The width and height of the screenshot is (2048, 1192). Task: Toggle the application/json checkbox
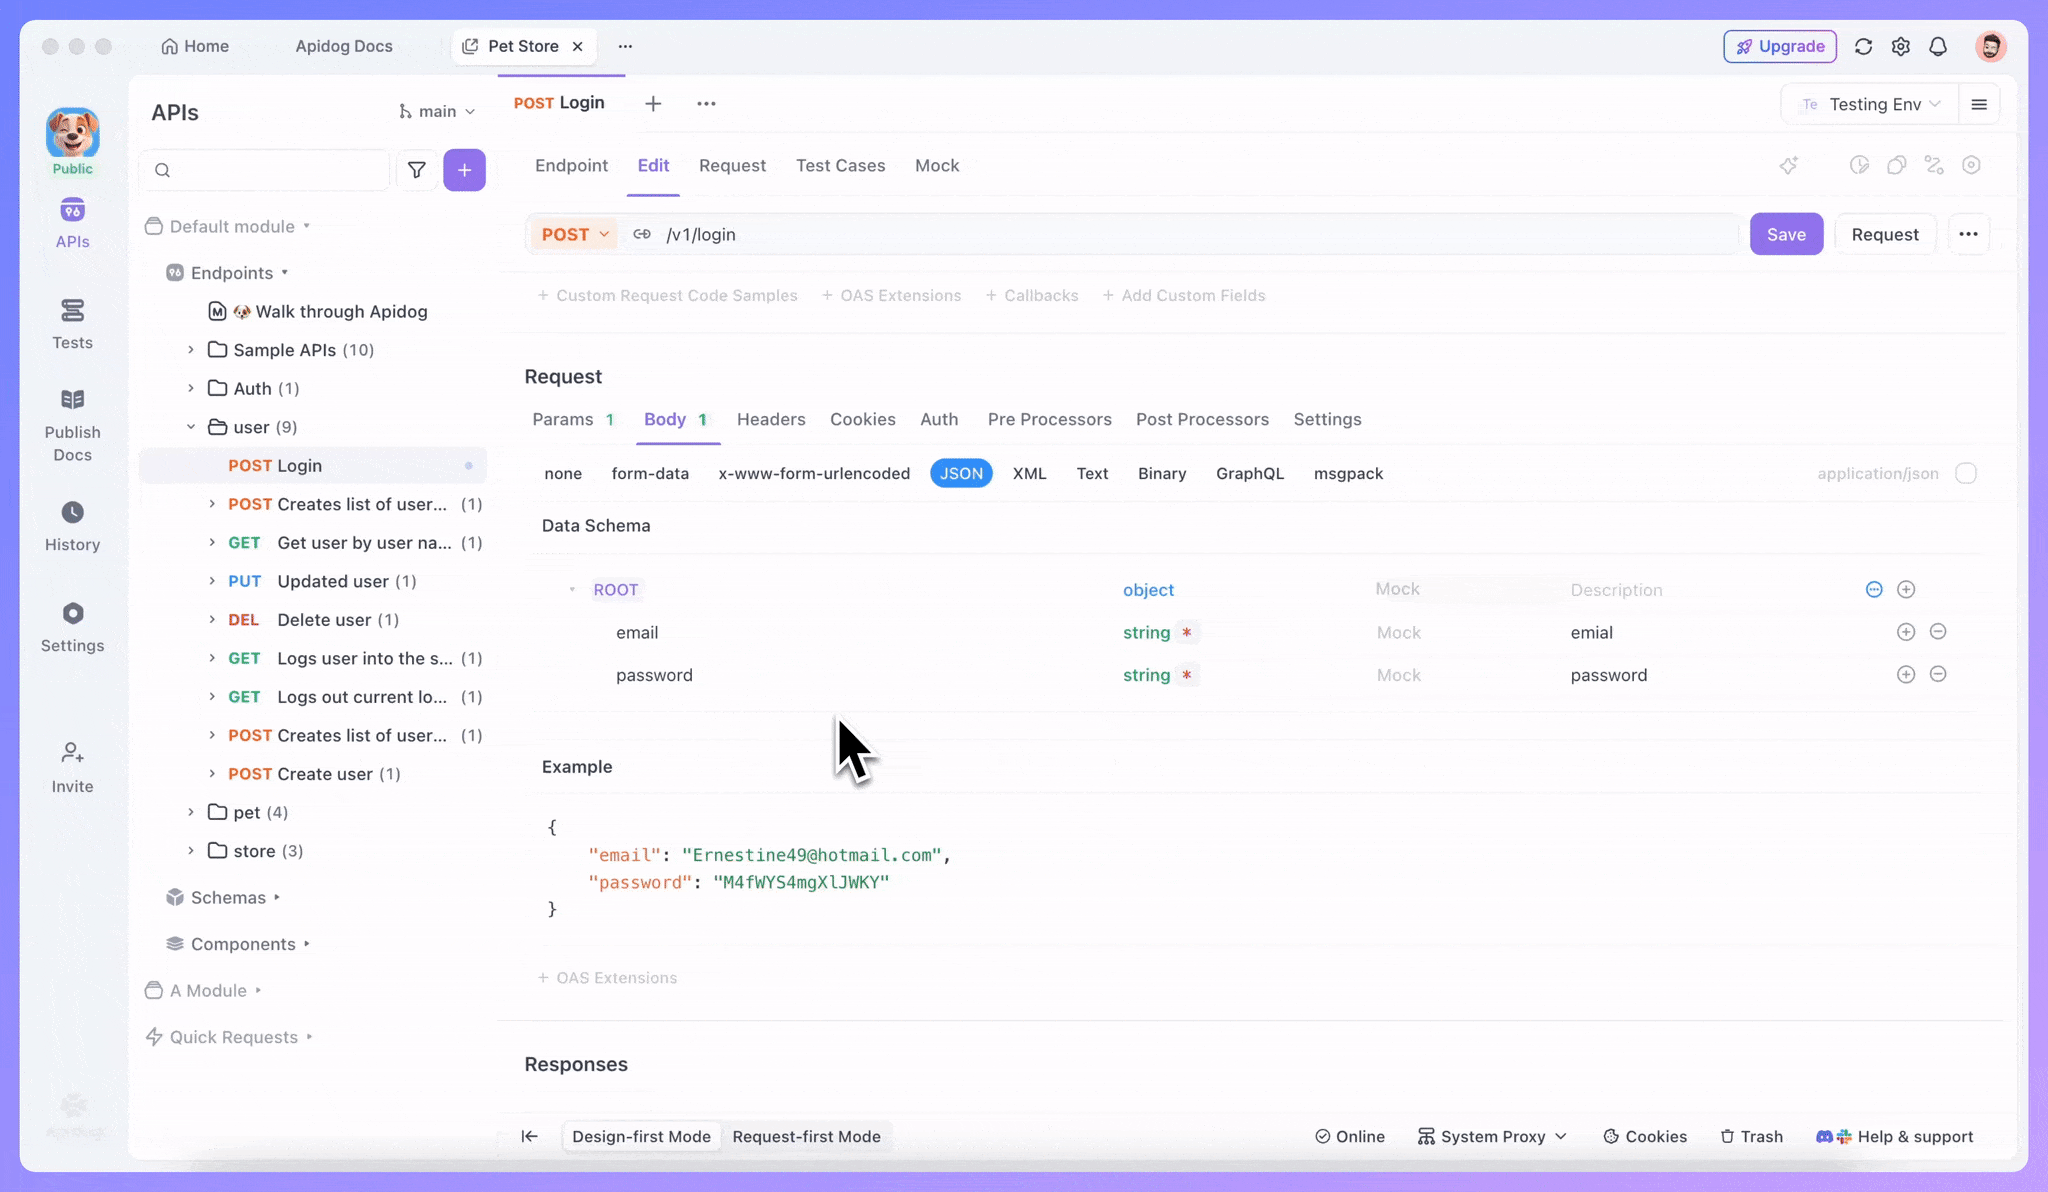[x=1966, y=474]
